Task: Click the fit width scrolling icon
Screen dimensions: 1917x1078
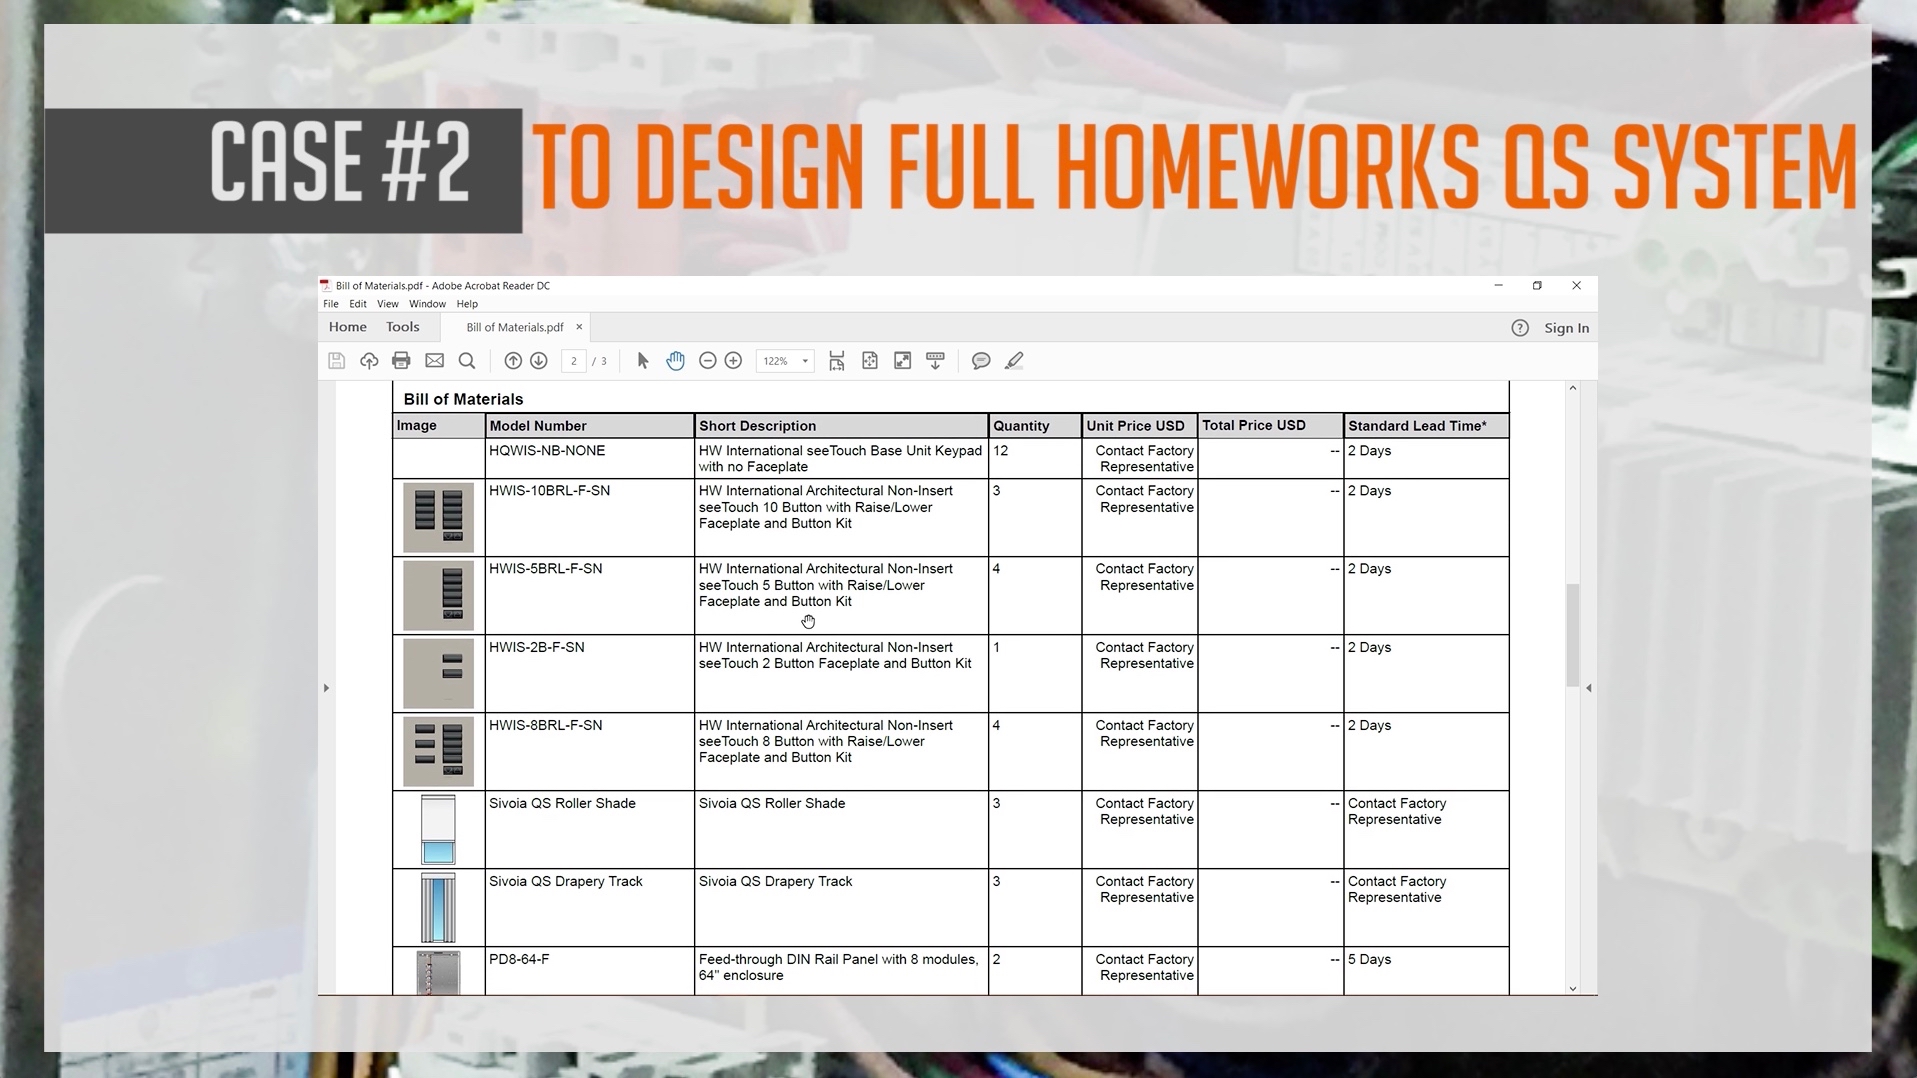Action: click(x=837, y=361)
